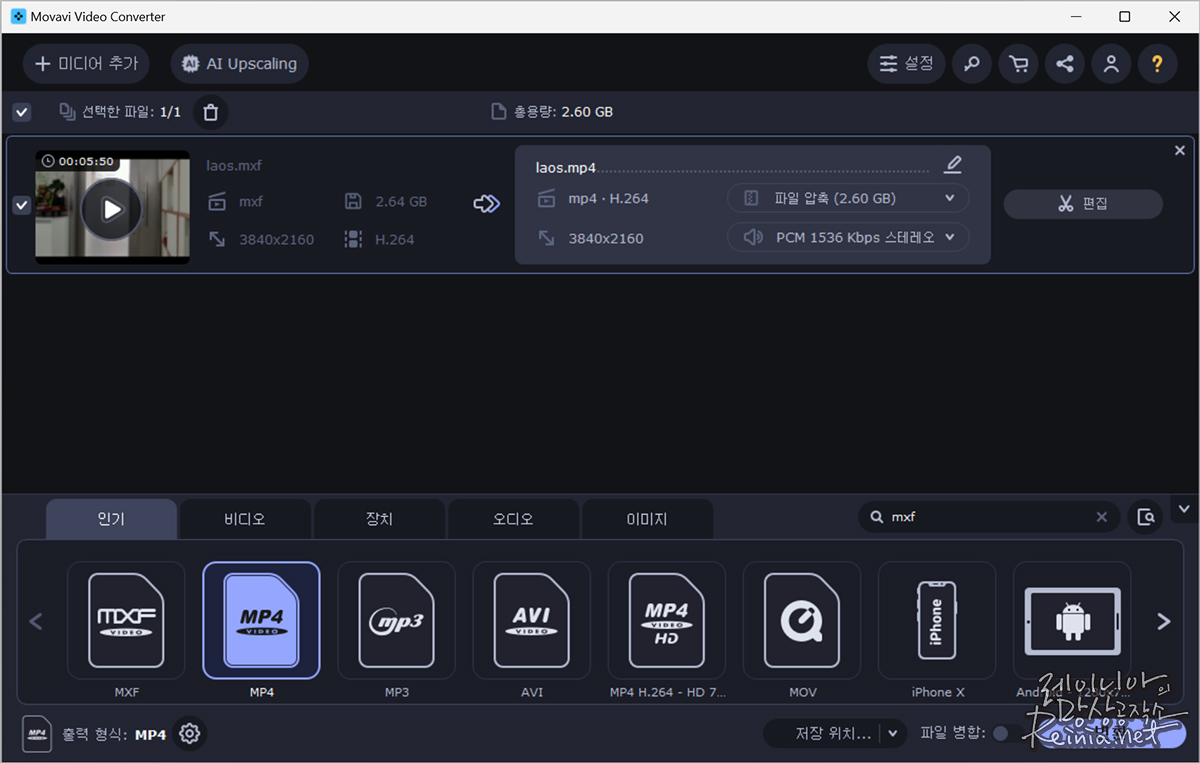Minimize the Movavi Video Converter window
Image resolution: width=1200 pixels, height=763 pixels.
1077,17
